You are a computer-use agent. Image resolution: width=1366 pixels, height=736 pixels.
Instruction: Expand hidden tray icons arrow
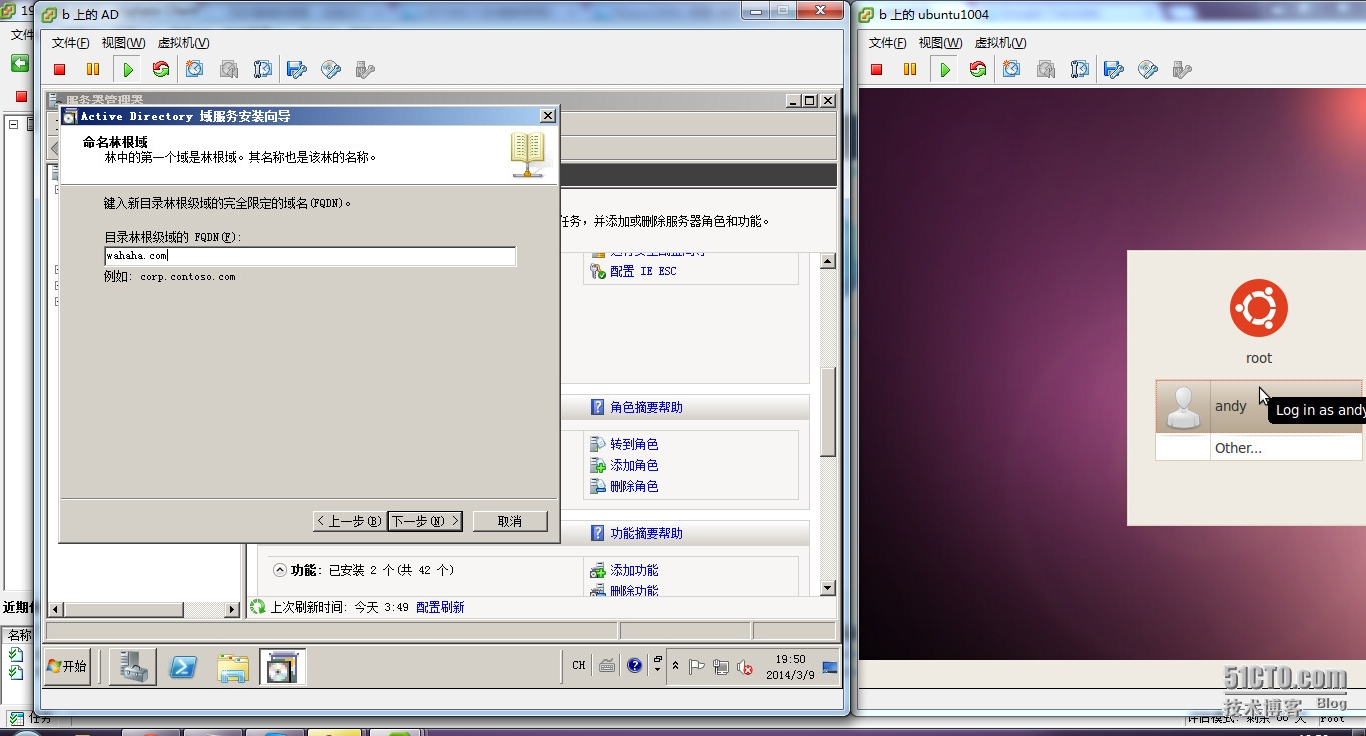coord(675,666)
